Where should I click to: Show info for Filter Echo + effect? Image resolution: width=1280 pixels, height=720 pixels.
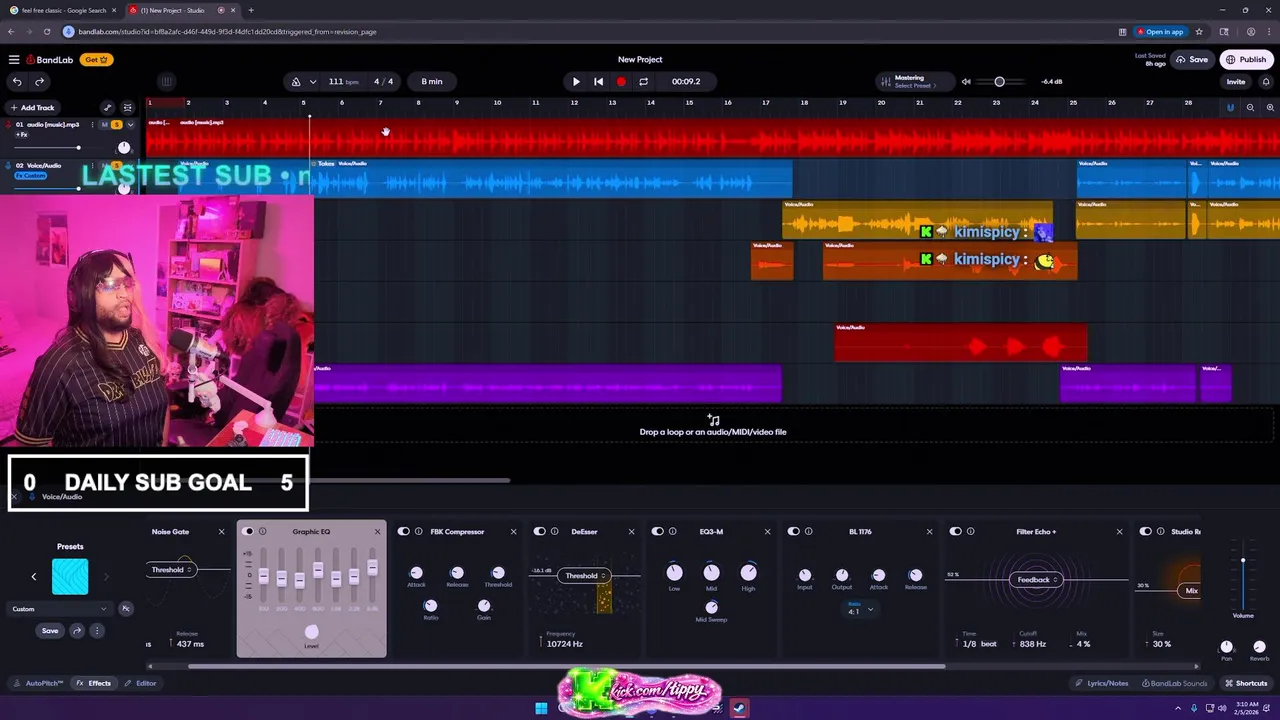970,532
